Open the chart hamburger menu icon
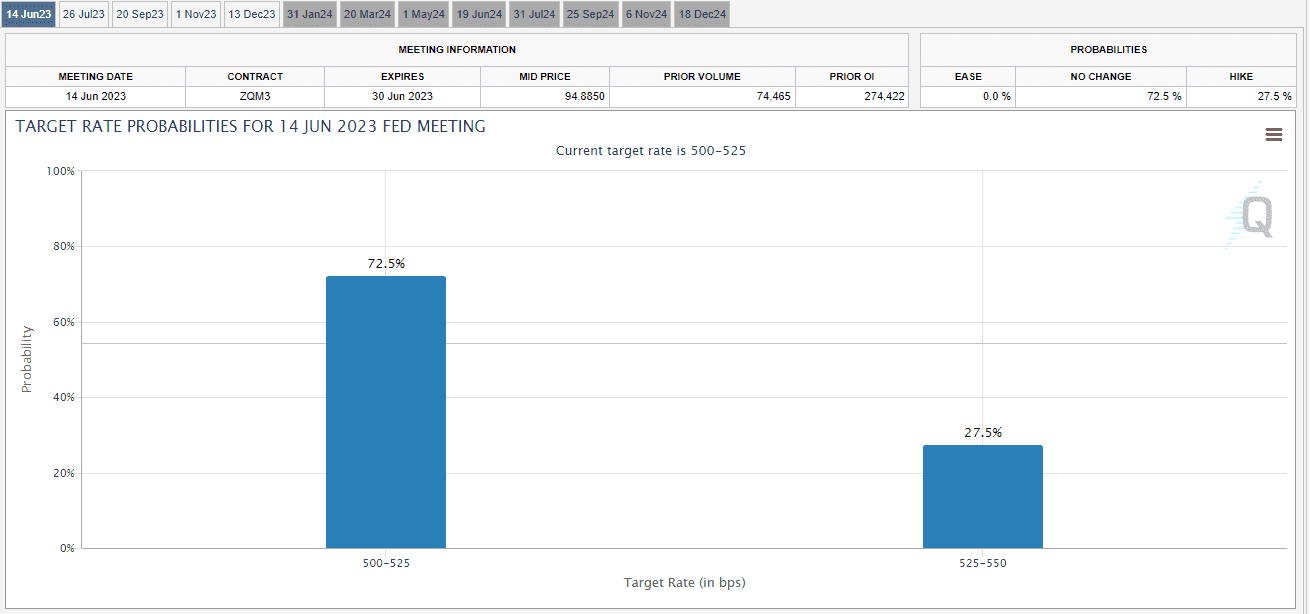Screen dimensions: 1310x614 click(1273, 135)
